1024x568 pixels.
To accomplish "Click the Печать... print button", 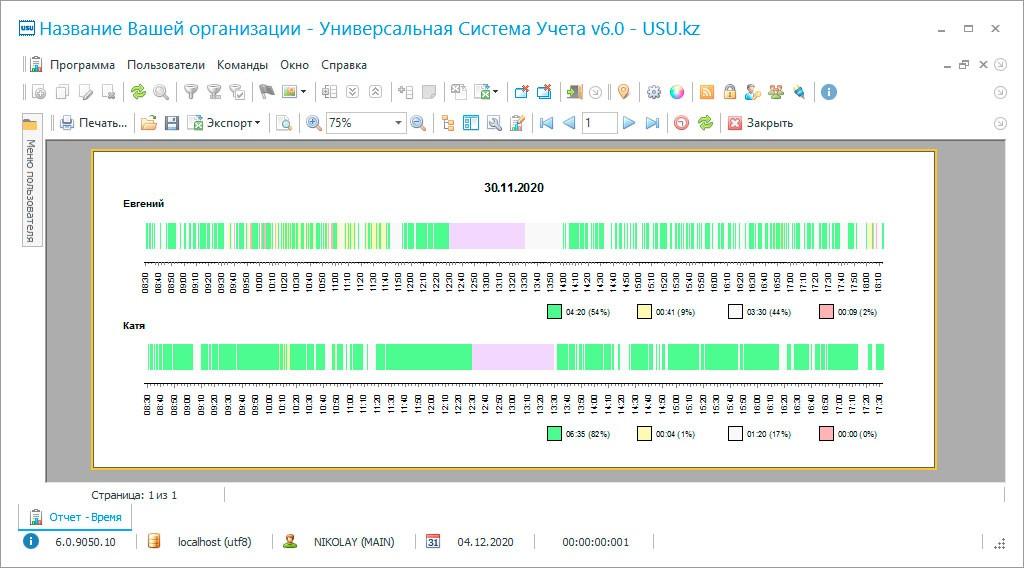I will [x=93, y=123].
